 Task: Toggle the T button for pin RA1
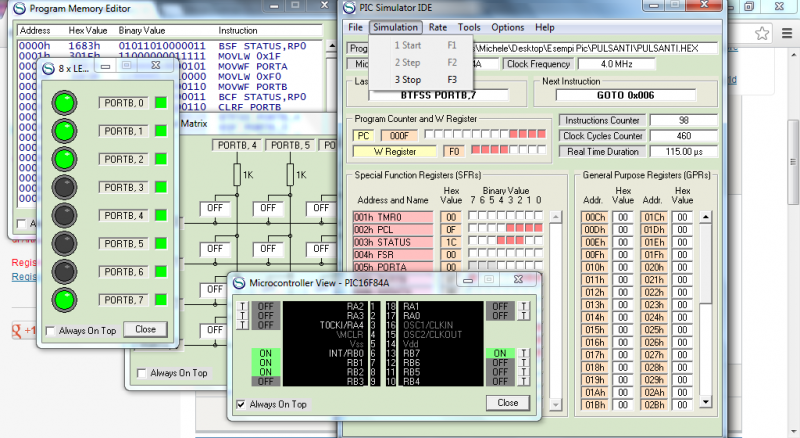[x=523, y=306]
